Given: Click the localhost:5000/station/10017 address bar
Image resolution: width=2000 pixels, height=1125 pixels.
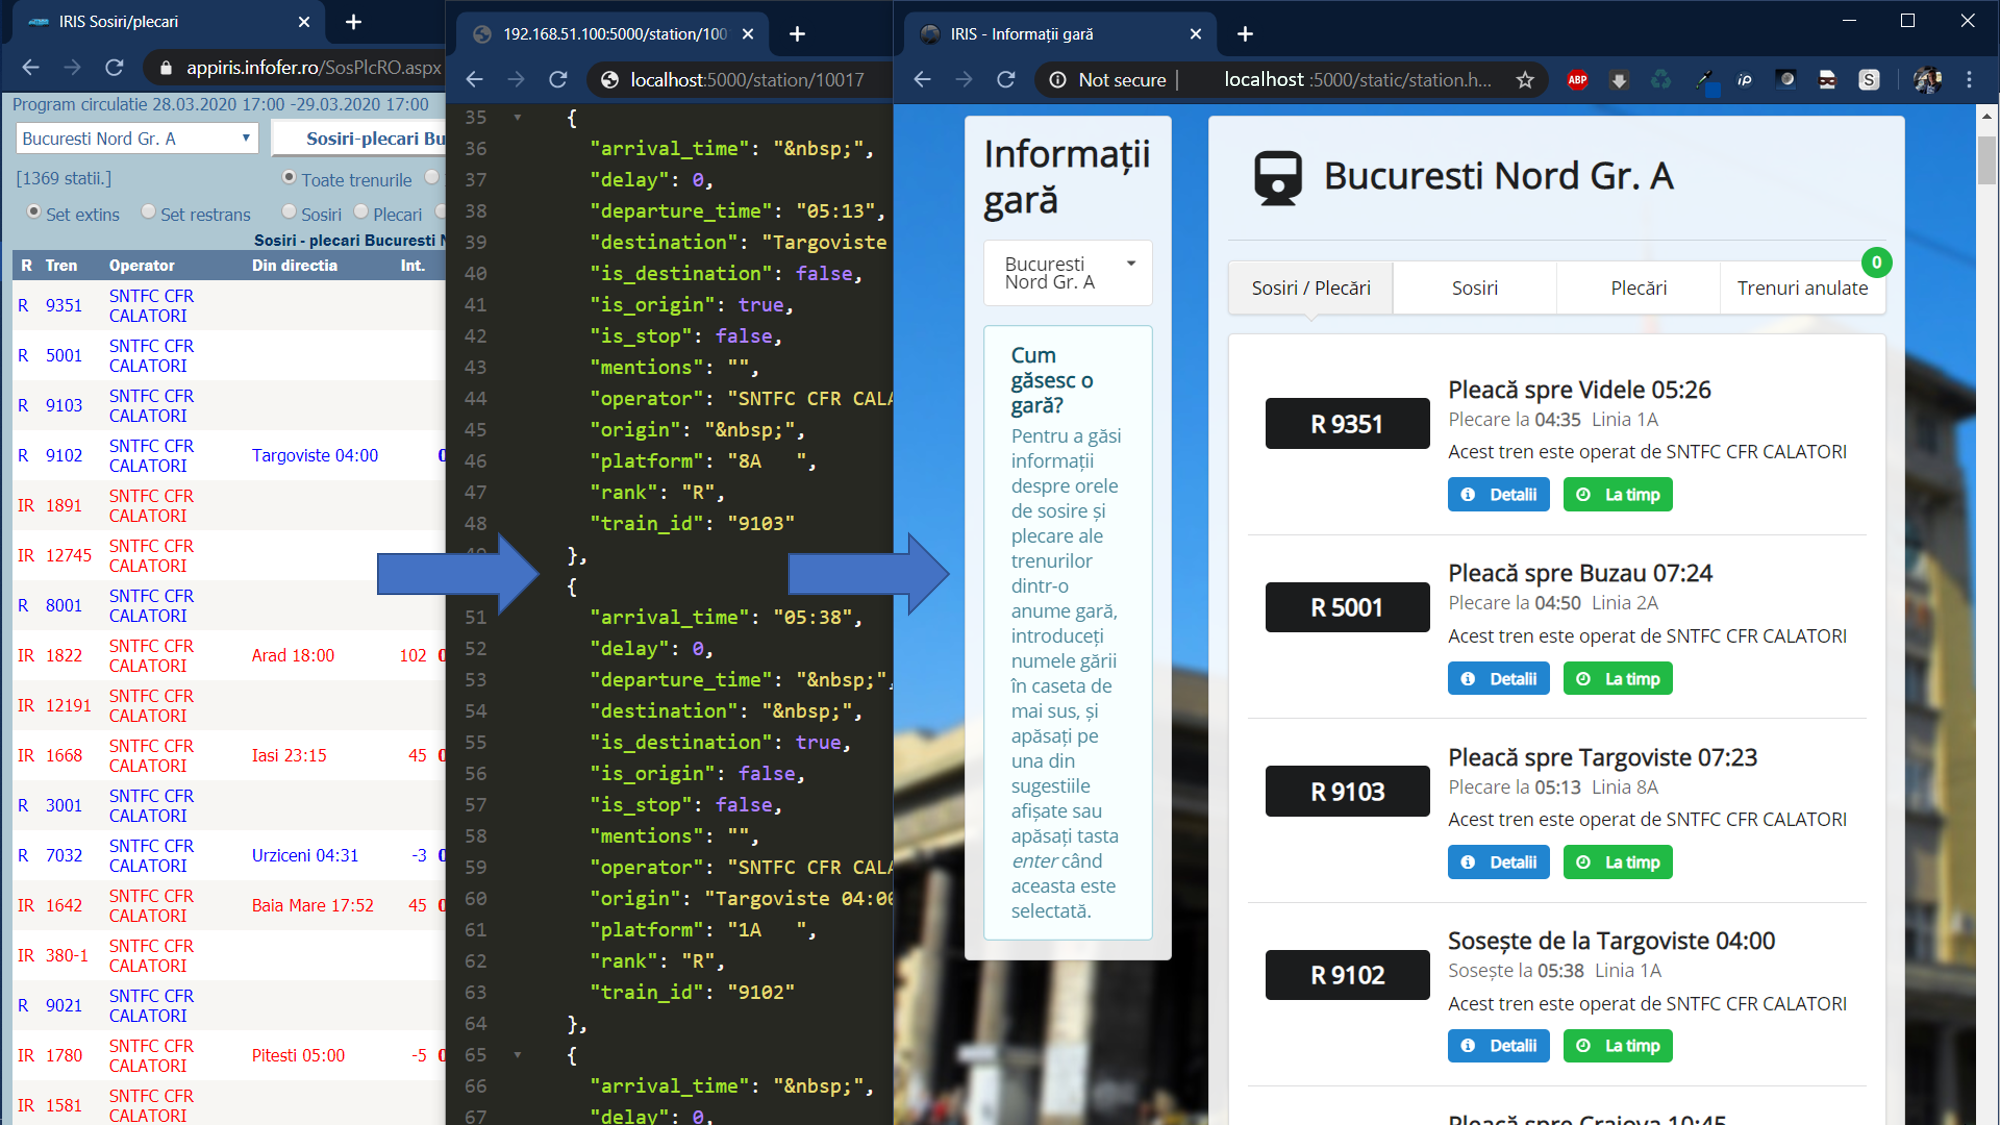Looking at the screenshot, I should coord(747,80).
